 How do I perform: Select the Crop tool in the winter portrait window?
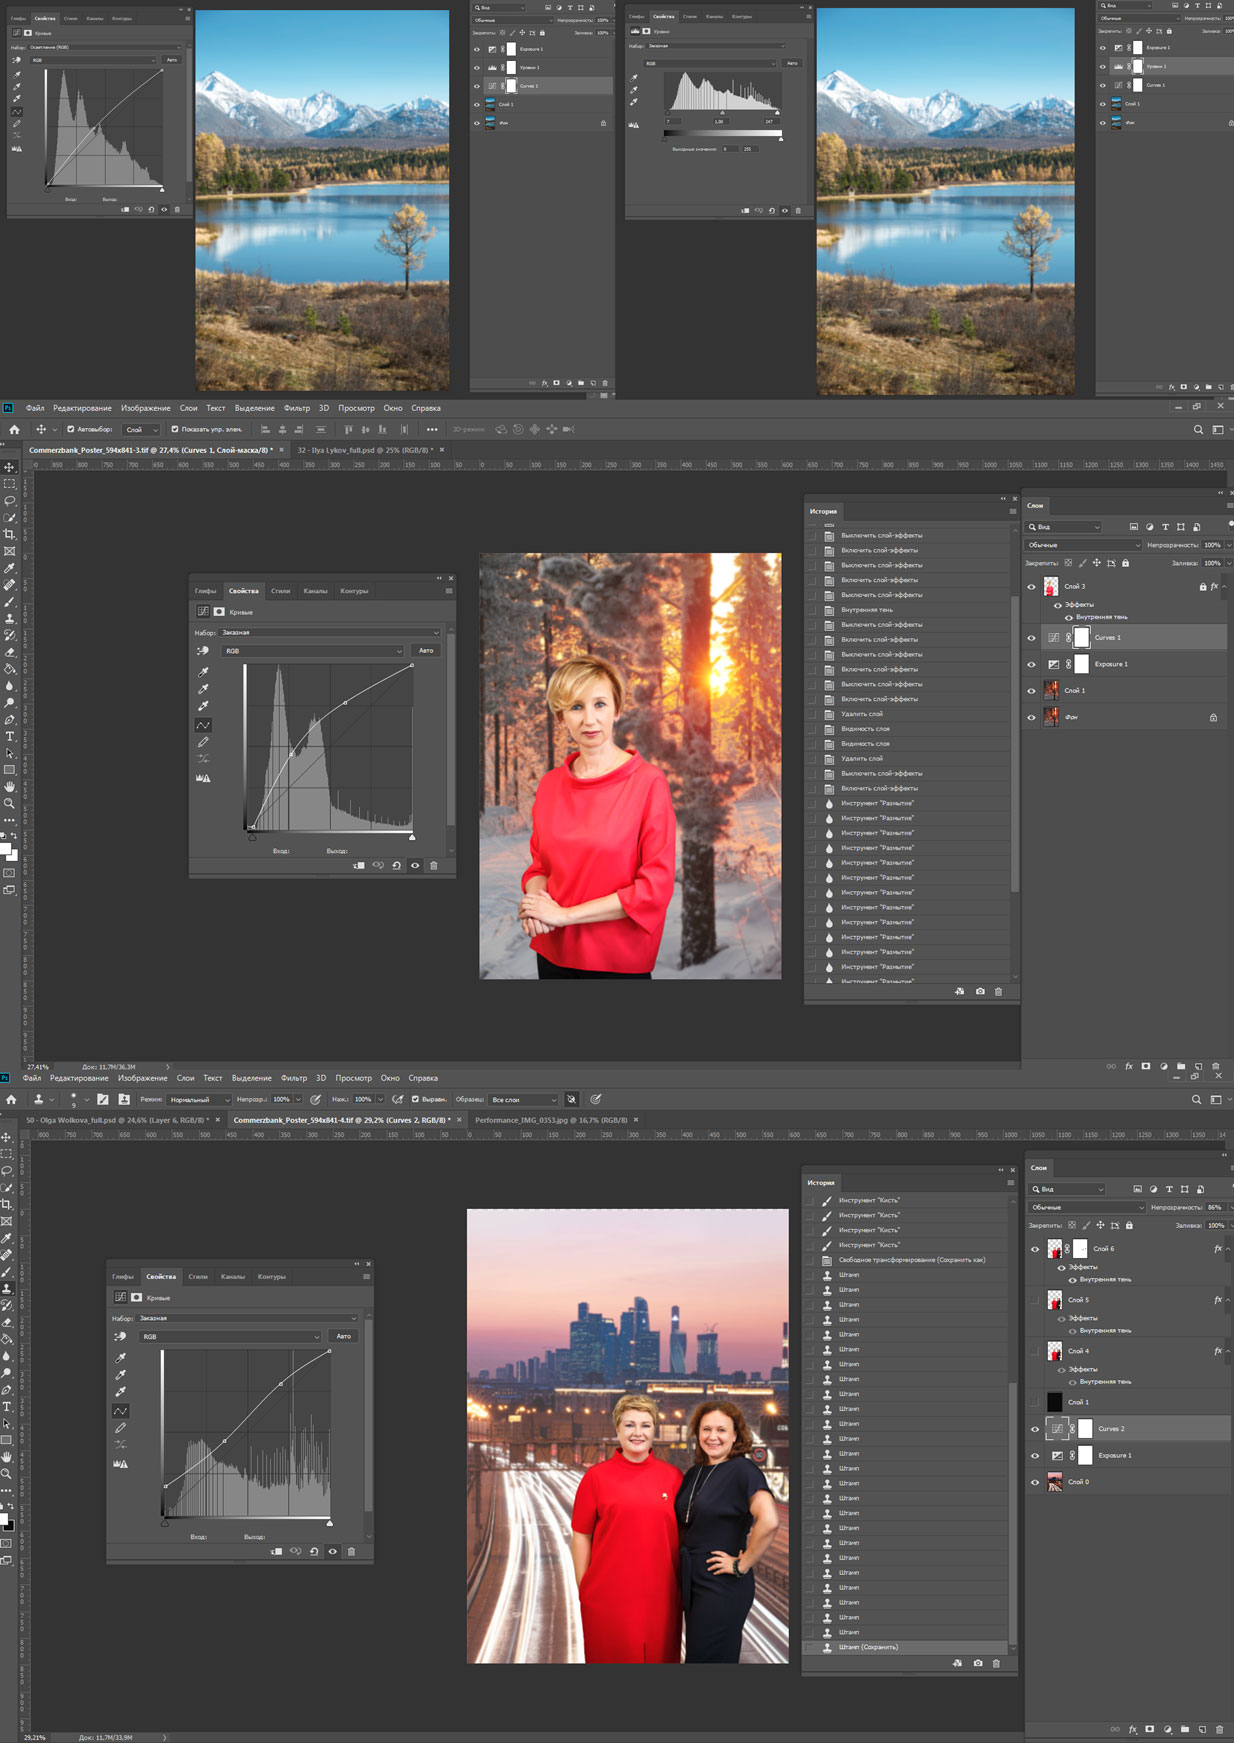click(x=10, y=534)
